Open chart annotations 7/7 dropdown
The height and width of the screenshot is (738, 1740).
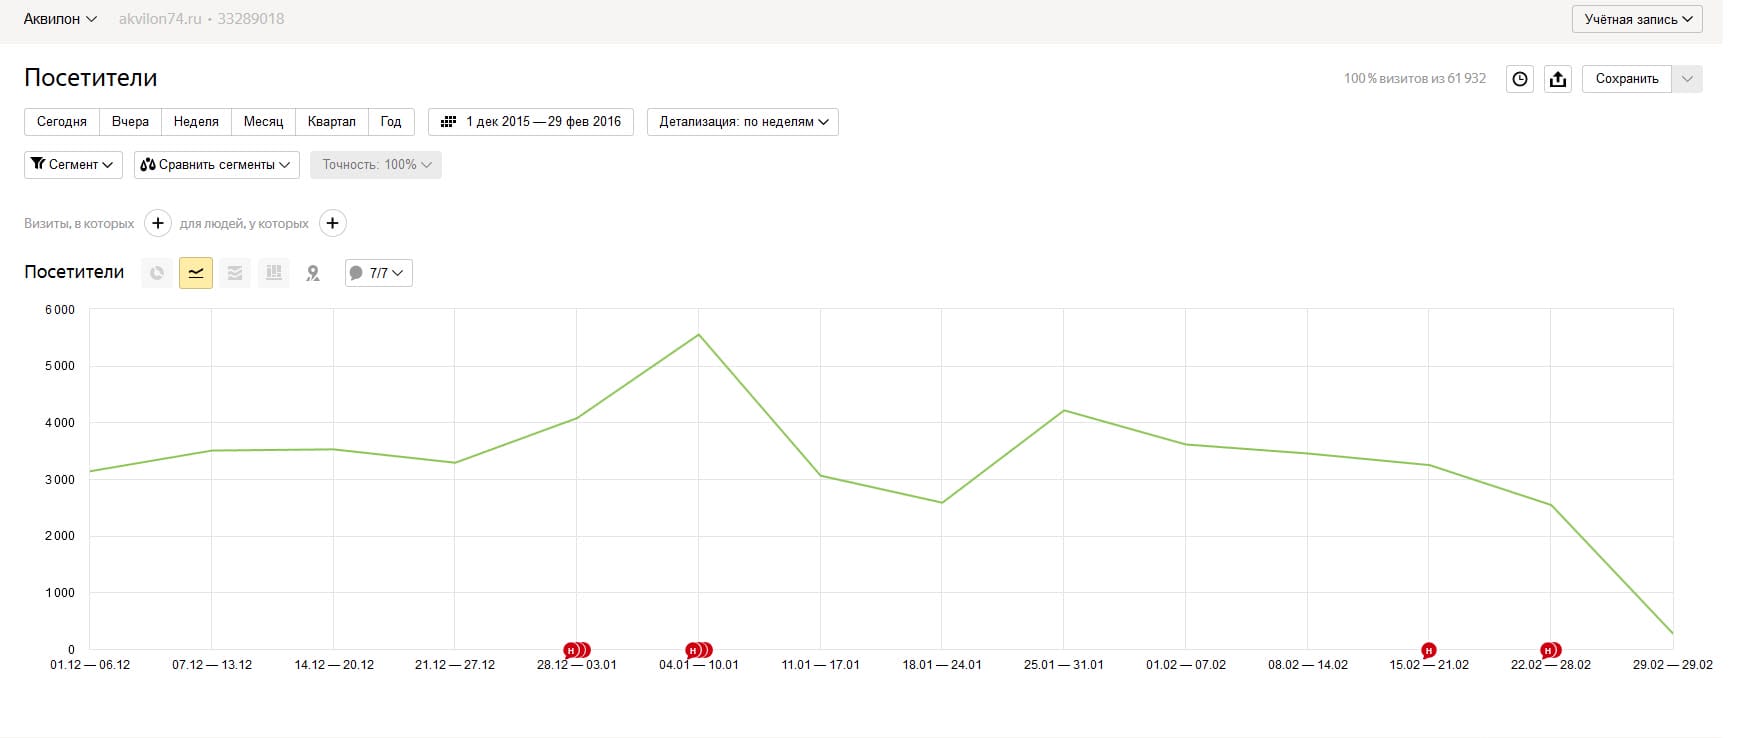pos(379,273)
